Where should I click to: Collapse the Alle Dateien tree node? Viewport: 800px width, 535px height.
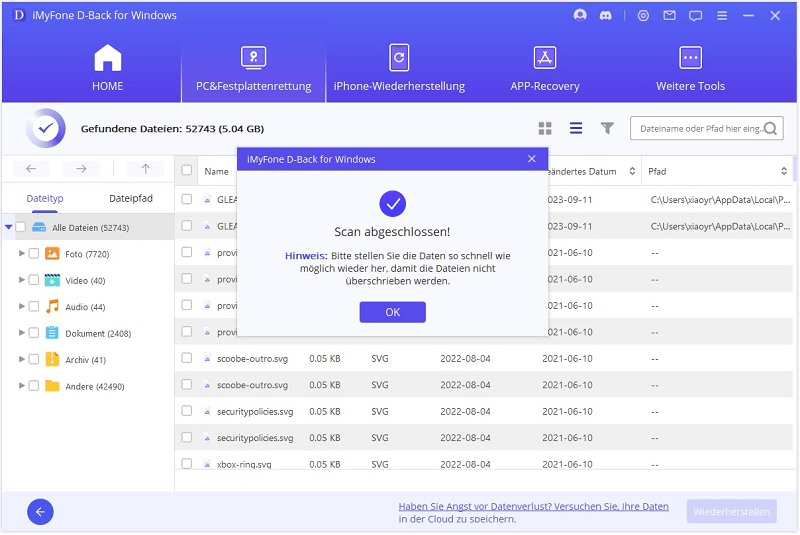click(x=9, y=227)
